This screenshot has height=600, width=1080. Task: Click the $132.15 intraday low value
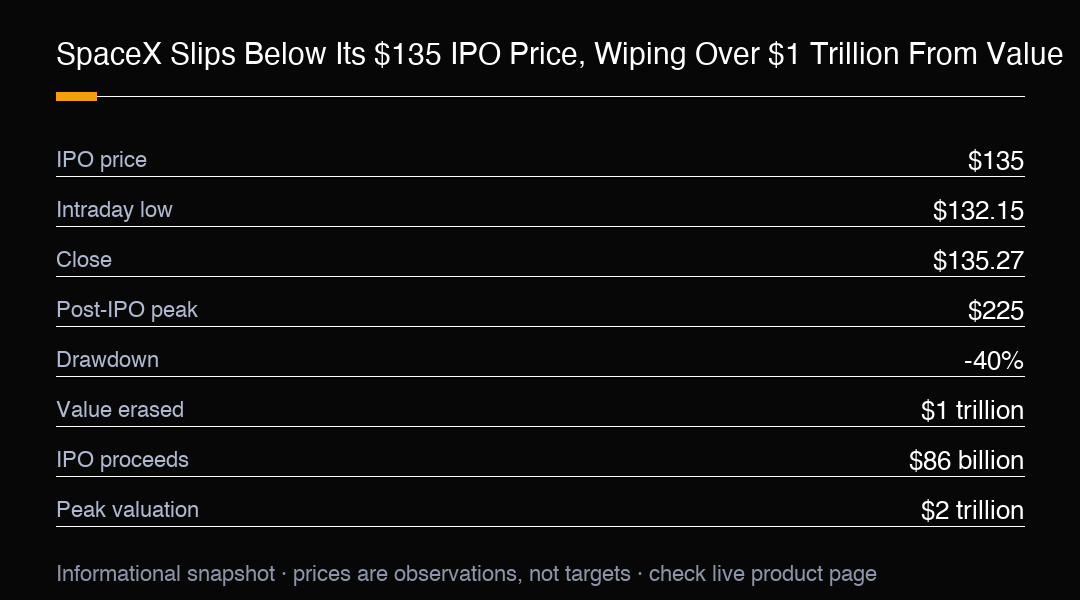coord(978,211)
